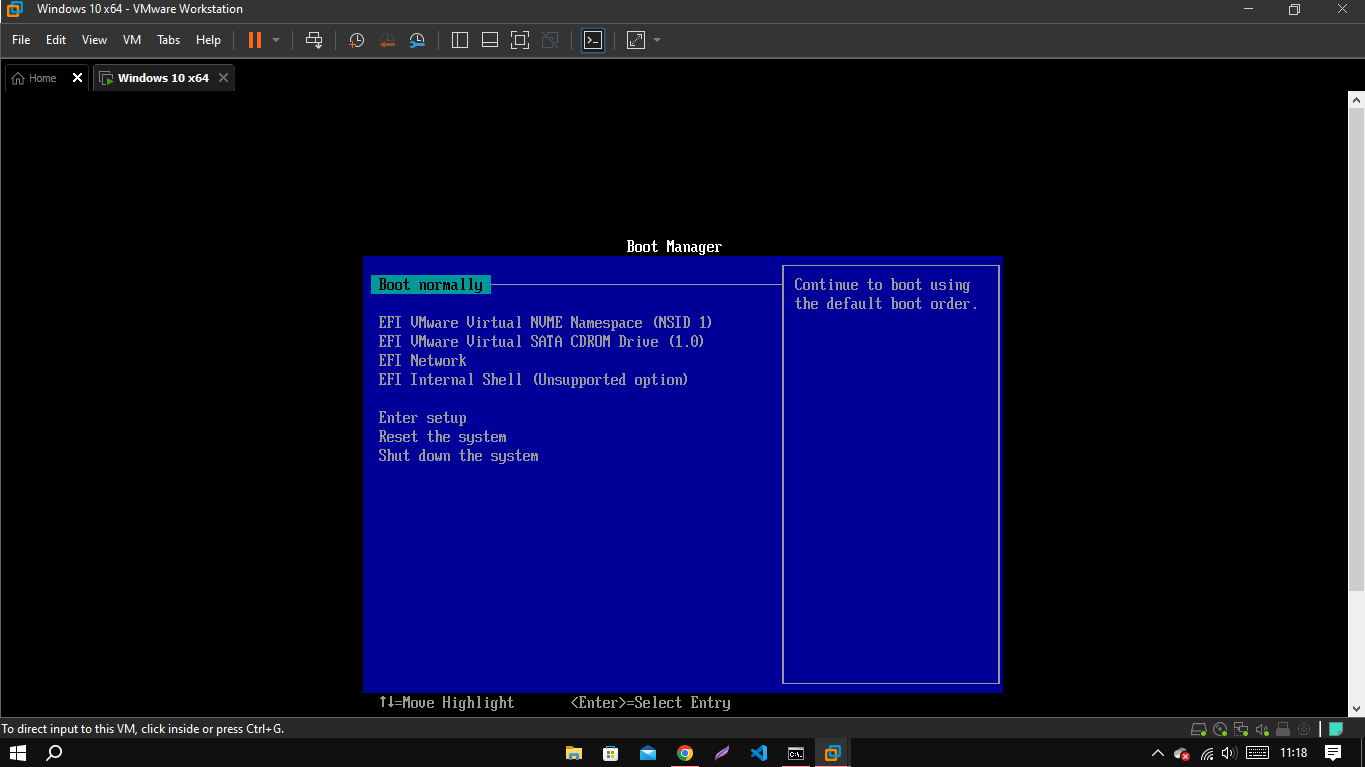Viewport: 1365px width, 767px height.
Task: Open the VM menu
Action: click(132, 40)
